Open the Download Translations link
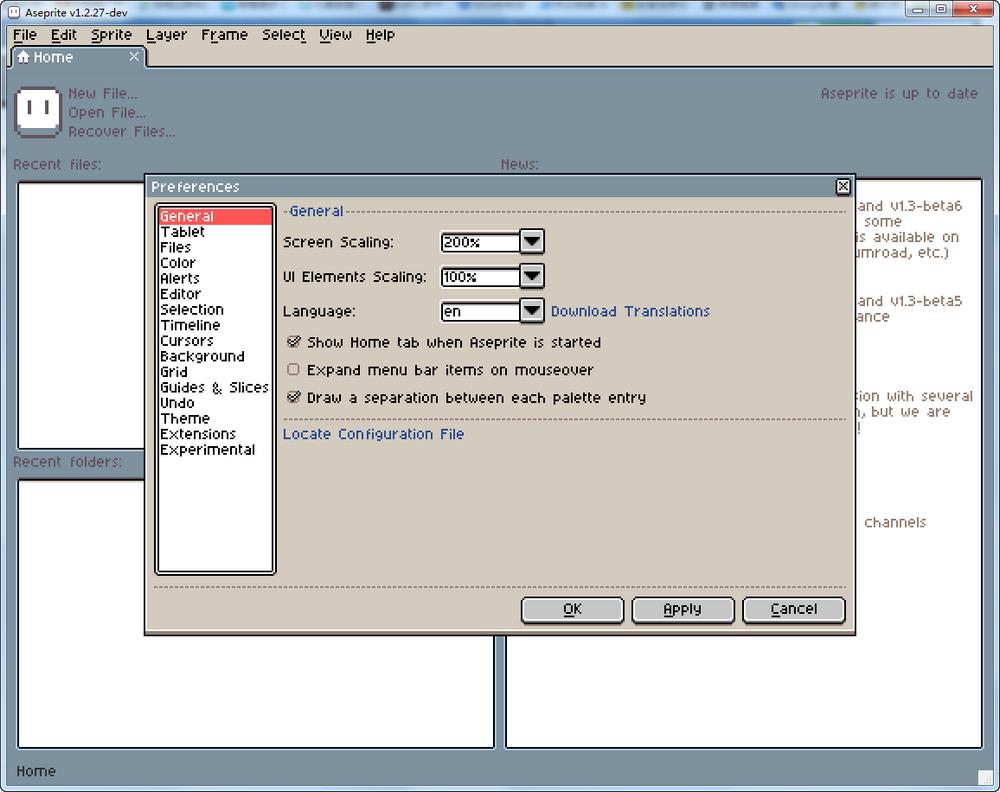Viewport: 1000px width, 792px height. click(630, 311)
